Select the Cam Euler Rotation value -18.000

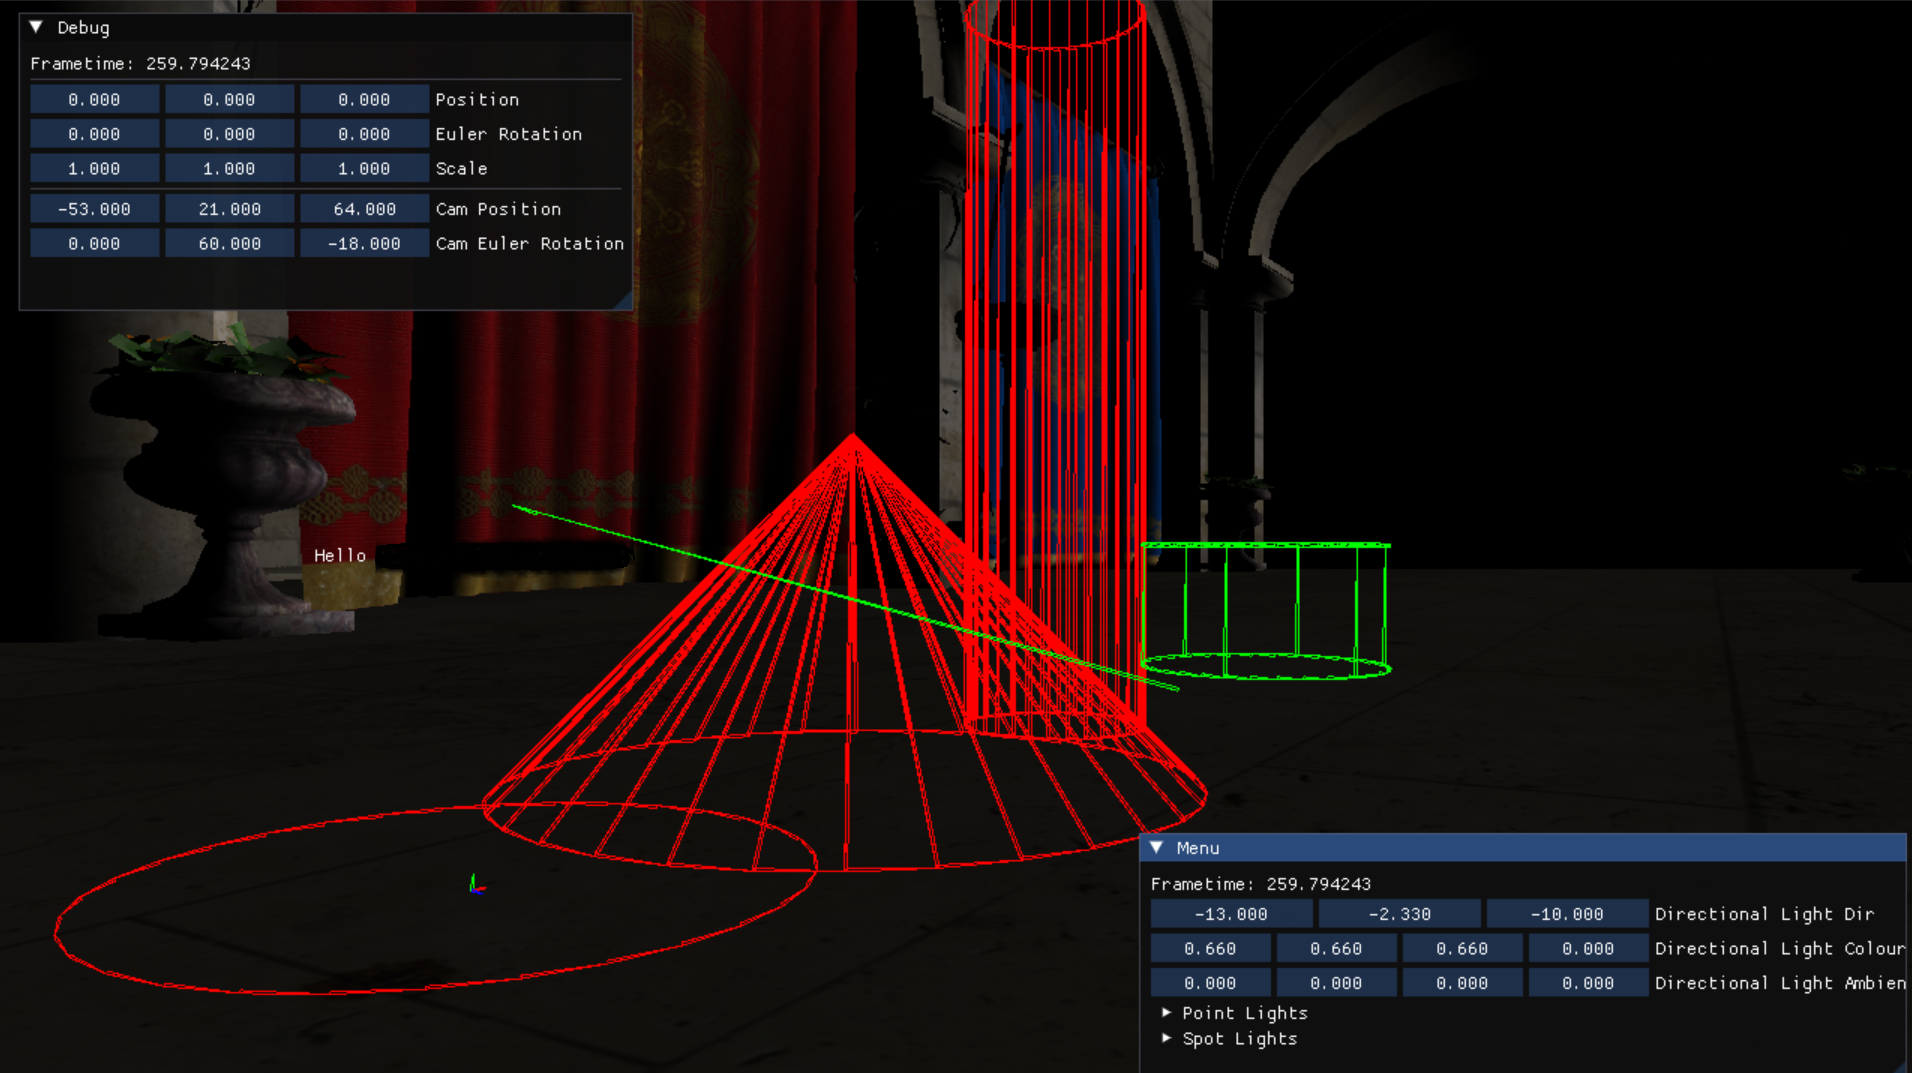pyautogui.click(x=364, y=242)
